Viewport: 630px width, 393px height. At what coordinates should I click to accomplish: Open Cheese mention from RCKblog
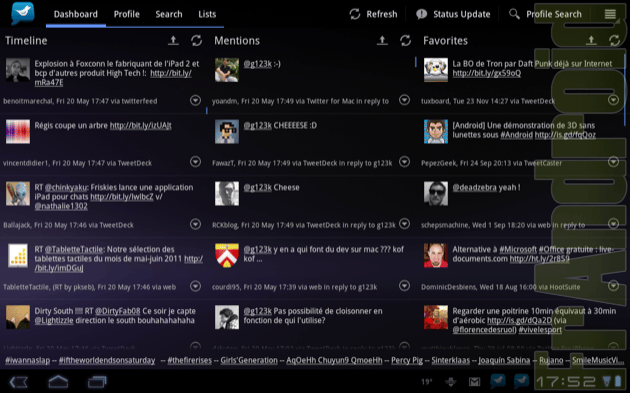point(272,188)
